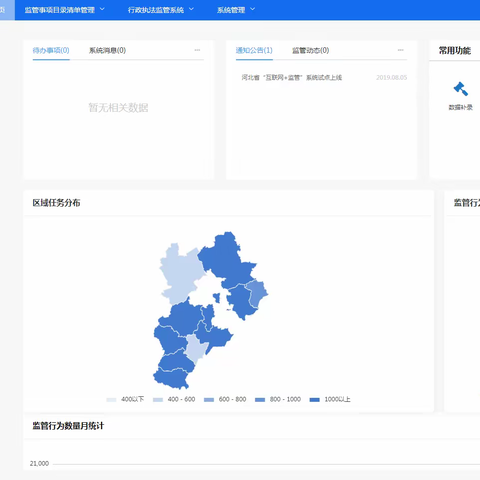This screenshot has height=480, width=480.
Task: Expand chevron beside 系统管理
Action: click(252, 9)
